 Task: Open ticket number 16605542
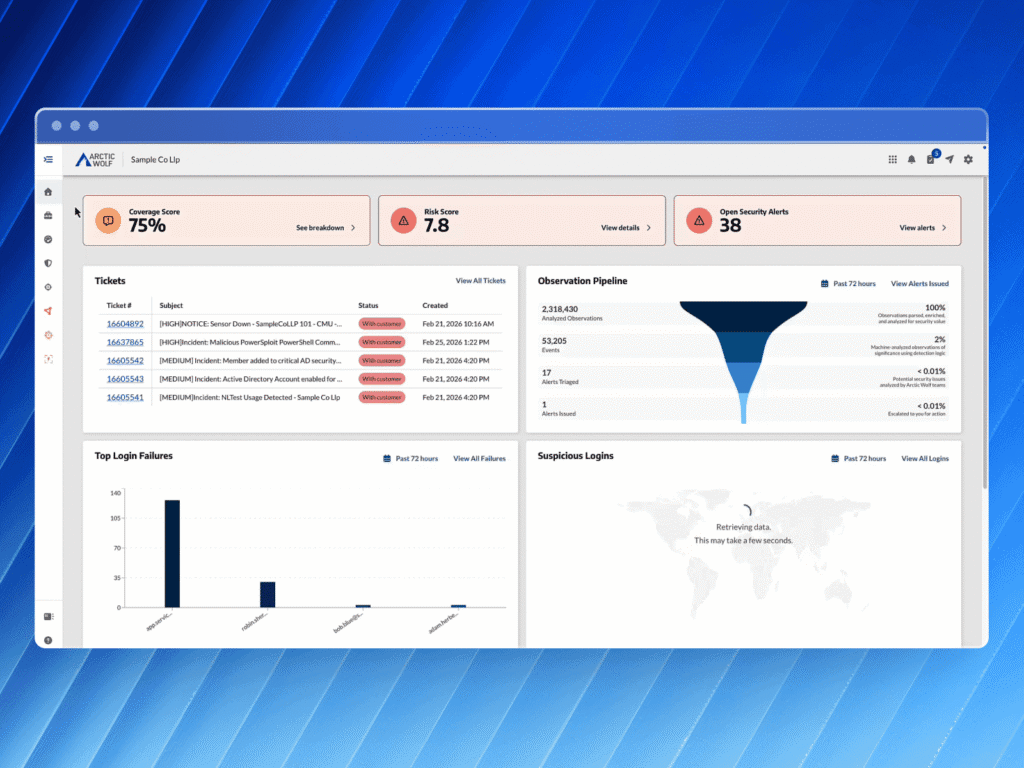[x=125, y=360]
